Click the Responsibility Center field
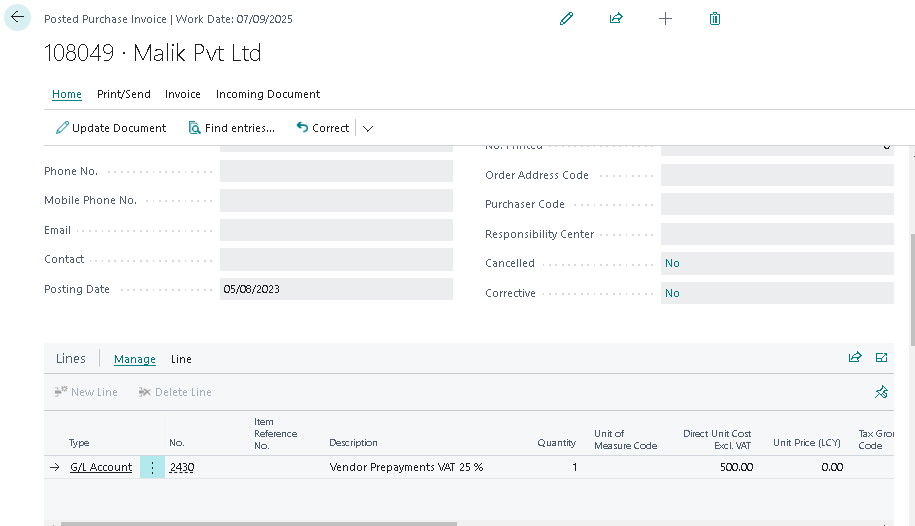Image resolution: width=915 pixels, height=526 pixels. coord(777,234)
